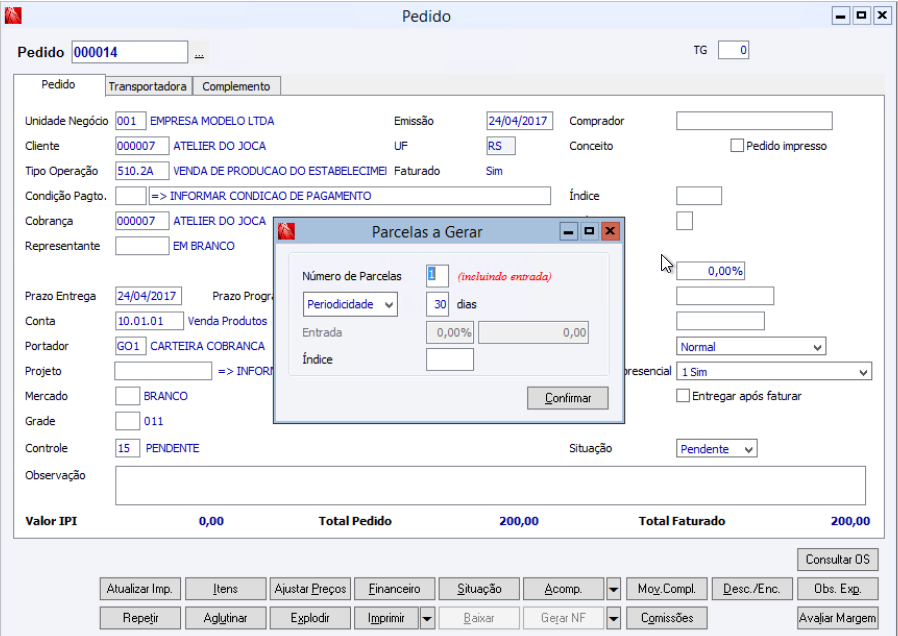
Task: Open the Situação Pendente dropdown
Action: 716,449
